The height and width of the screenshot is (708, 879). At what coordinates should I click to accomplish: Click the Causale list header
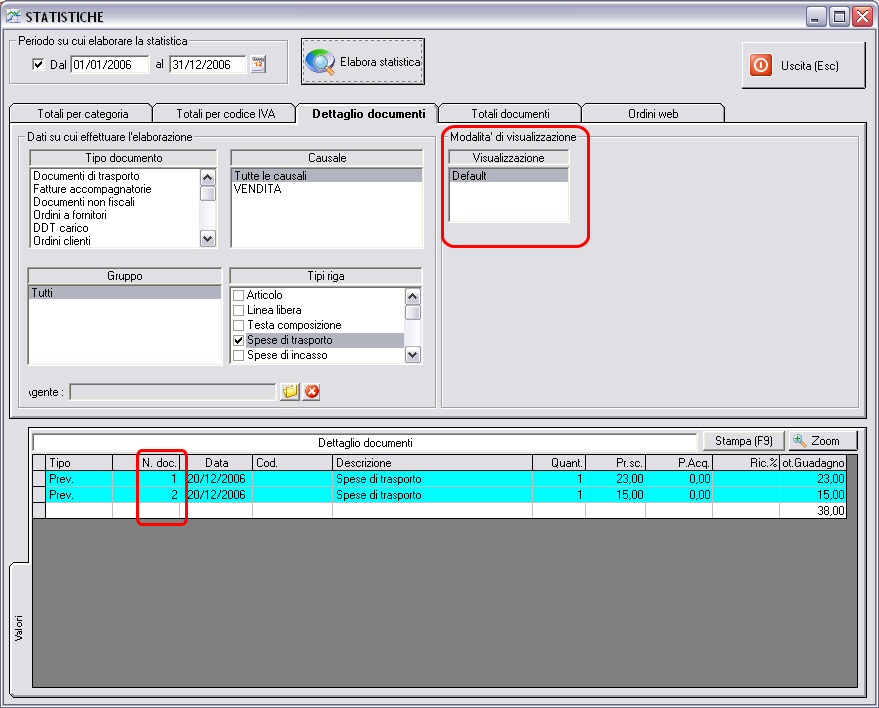(327, 158)
